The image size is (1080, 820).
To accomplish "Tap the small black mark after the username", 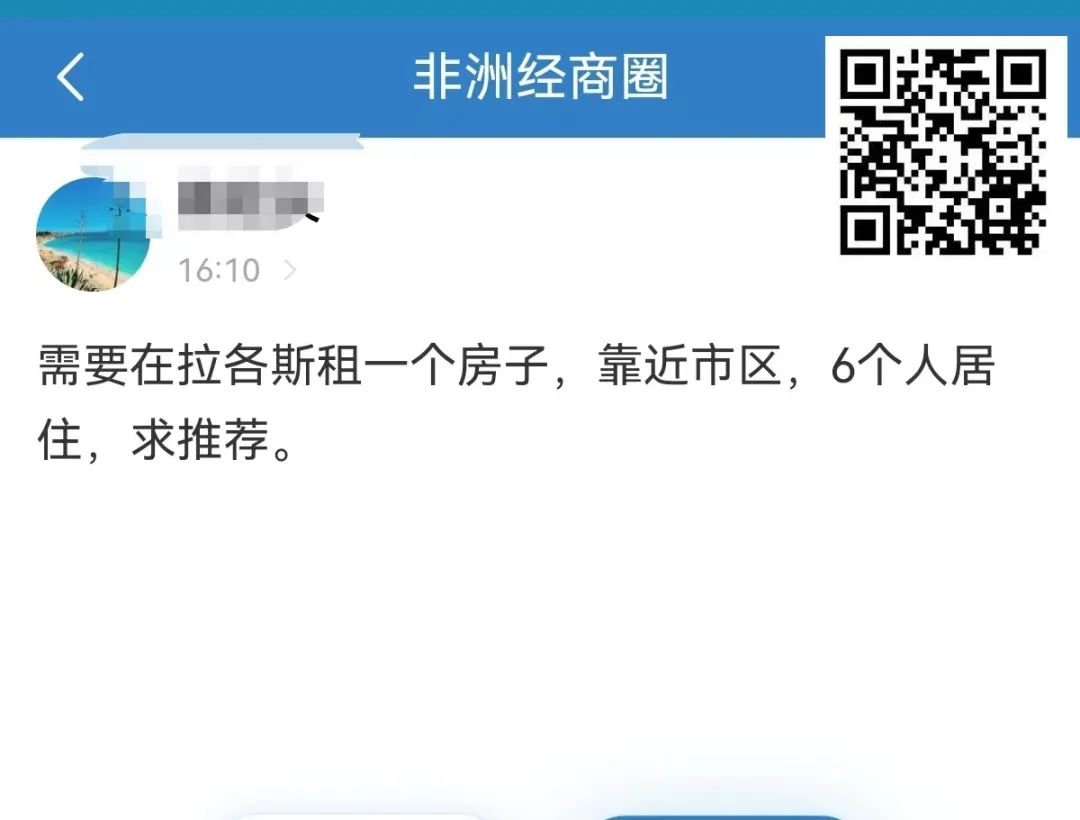I will (x=312, y=218).
